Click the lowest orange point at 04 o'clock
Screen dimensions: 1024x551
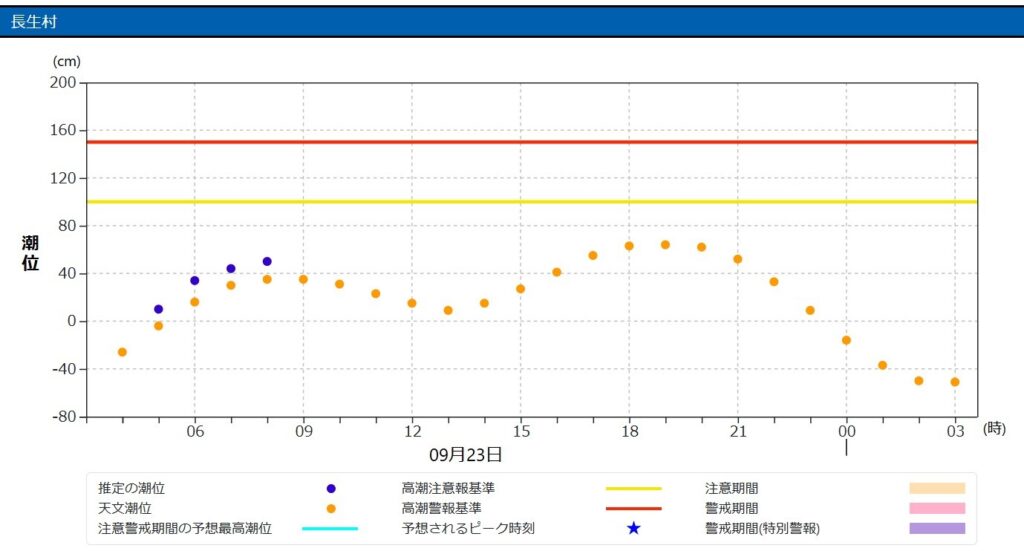click(122, 353)
